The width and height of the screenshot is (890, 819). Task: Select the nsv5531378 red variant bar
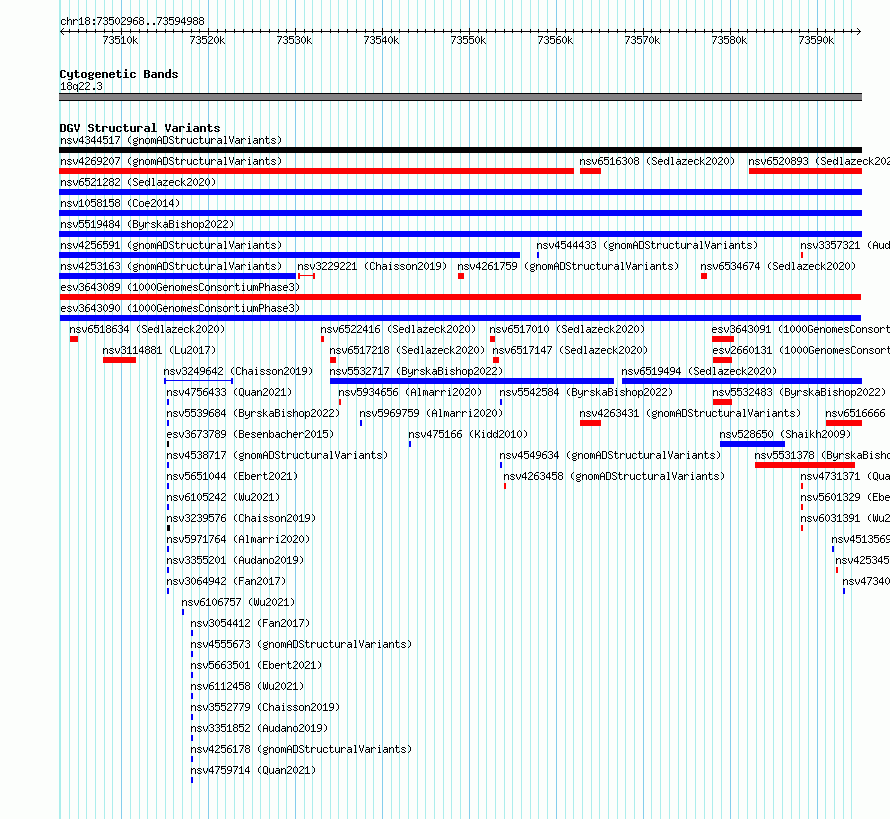tap(805, 465)
